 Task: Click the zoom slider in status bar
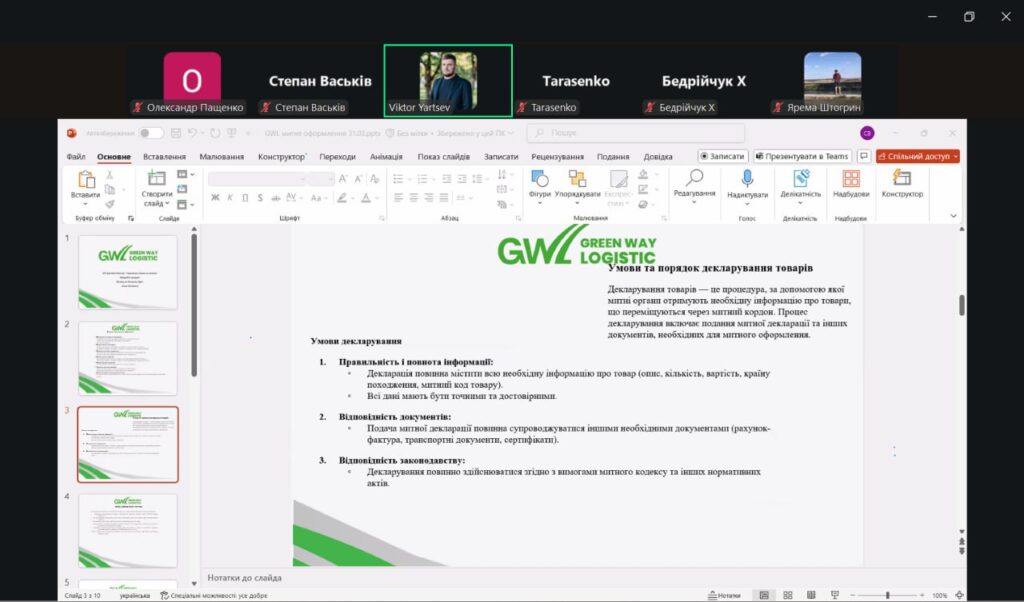pyautogui.click(x=887, y=595)
